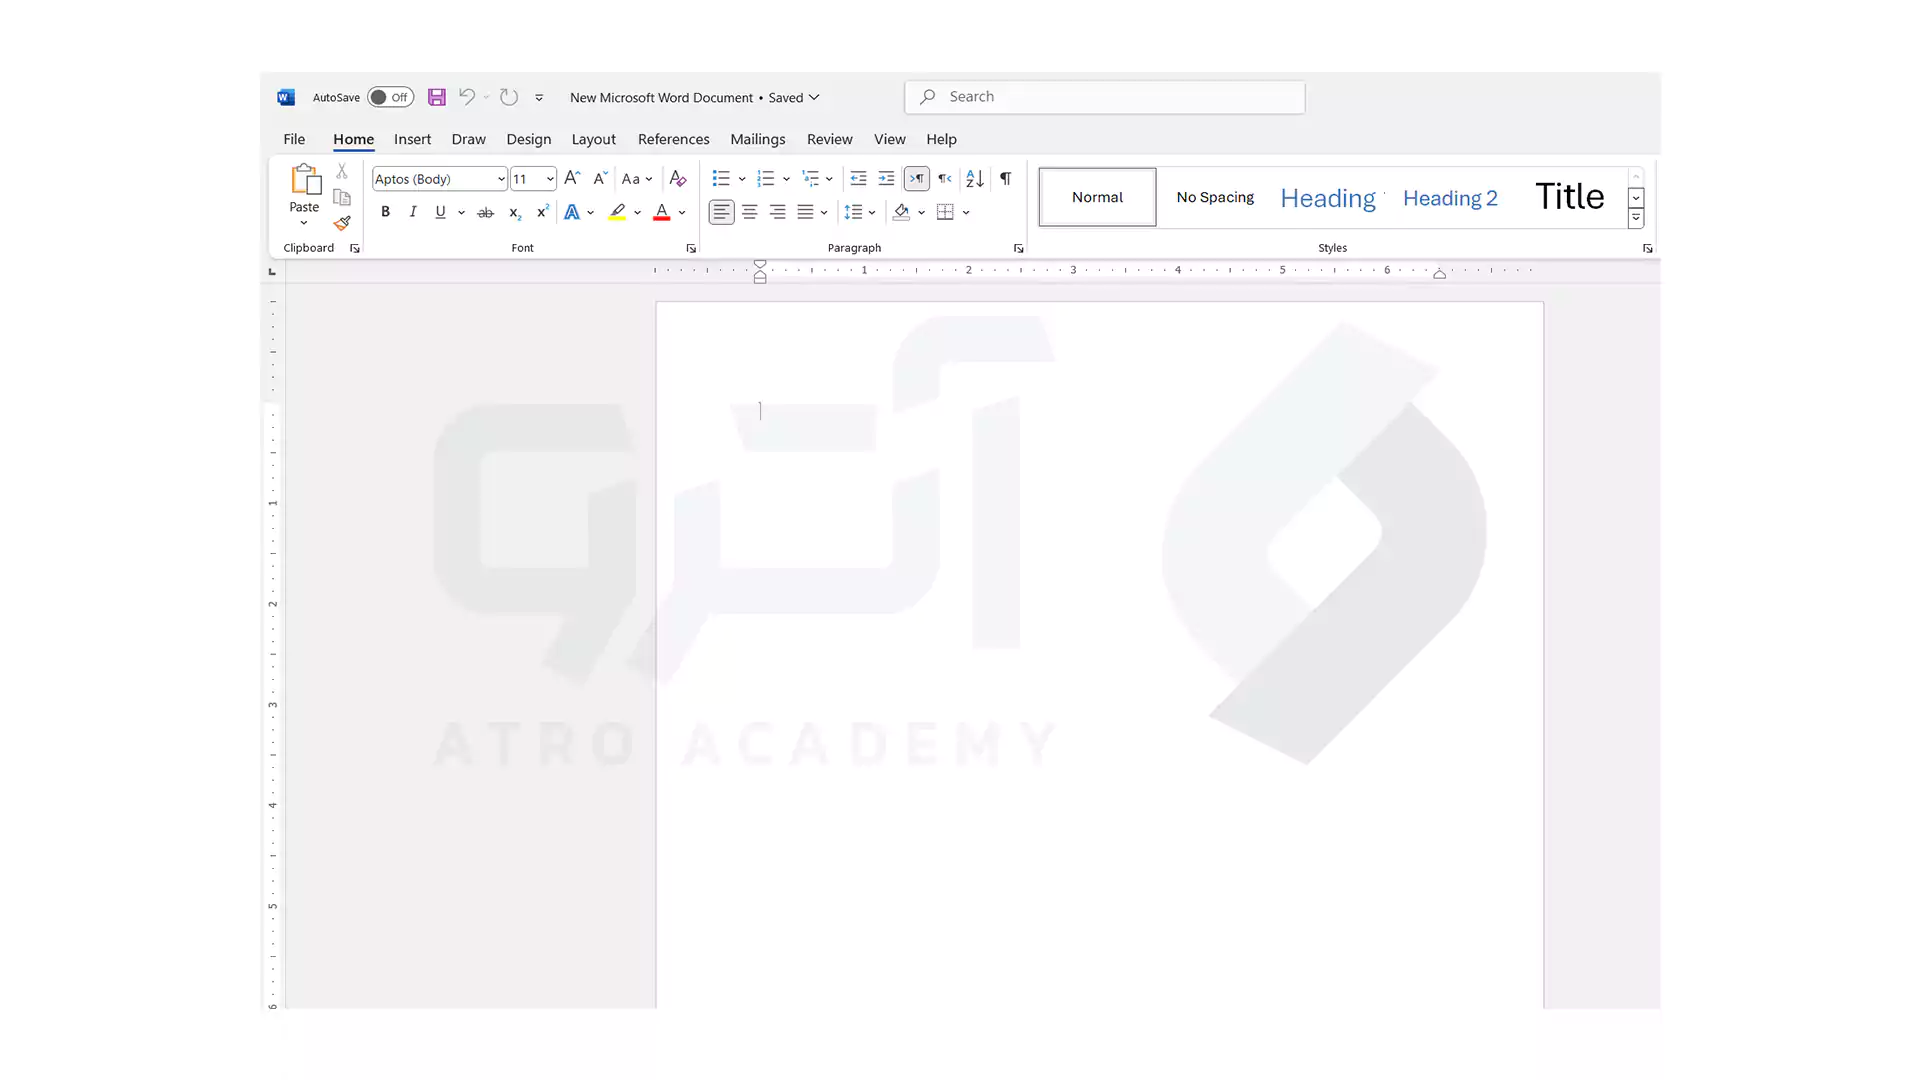
Task: Click the tab selector at ruler corner
Action: pos(272,271)
